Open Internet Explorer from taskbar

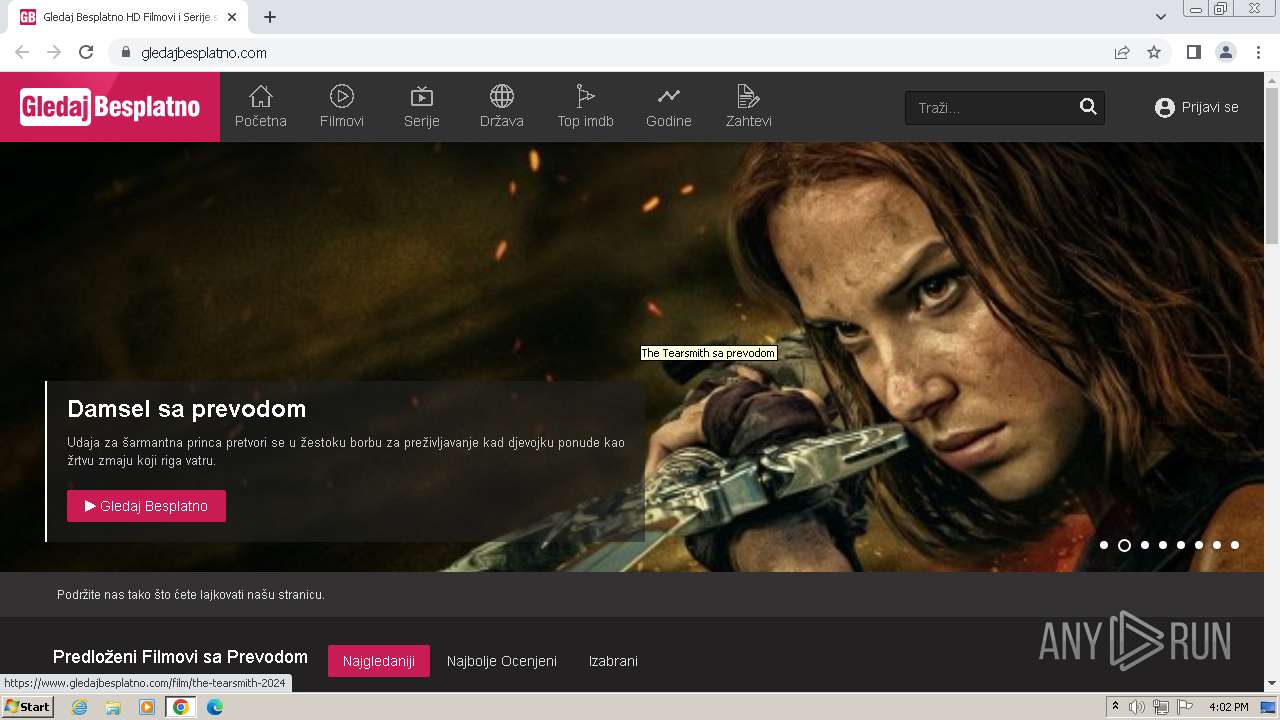(x=79, y=707)
